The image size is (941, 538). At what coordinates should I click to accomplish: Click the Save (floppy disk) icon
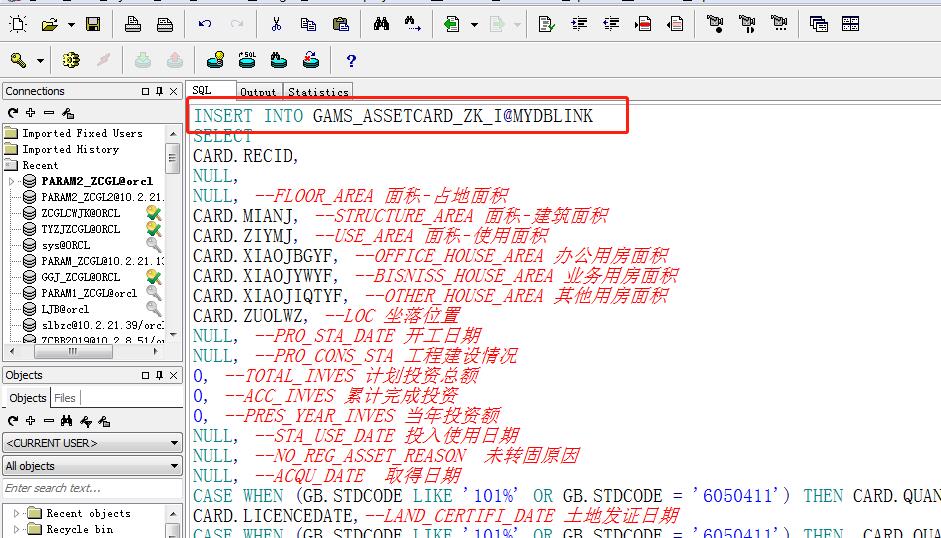click(93, 24)
